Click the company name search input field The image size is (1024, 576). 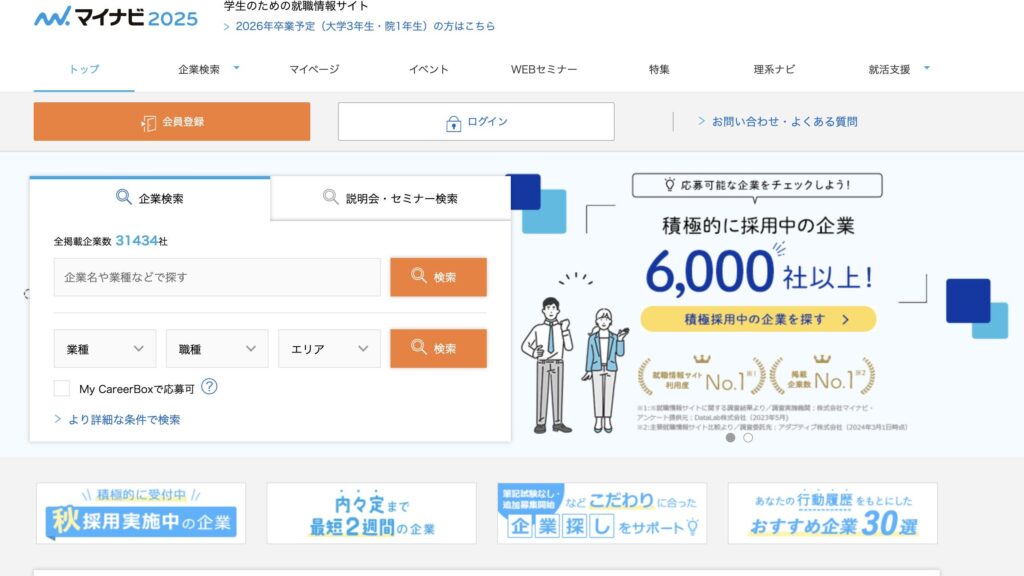coord(217,277)
